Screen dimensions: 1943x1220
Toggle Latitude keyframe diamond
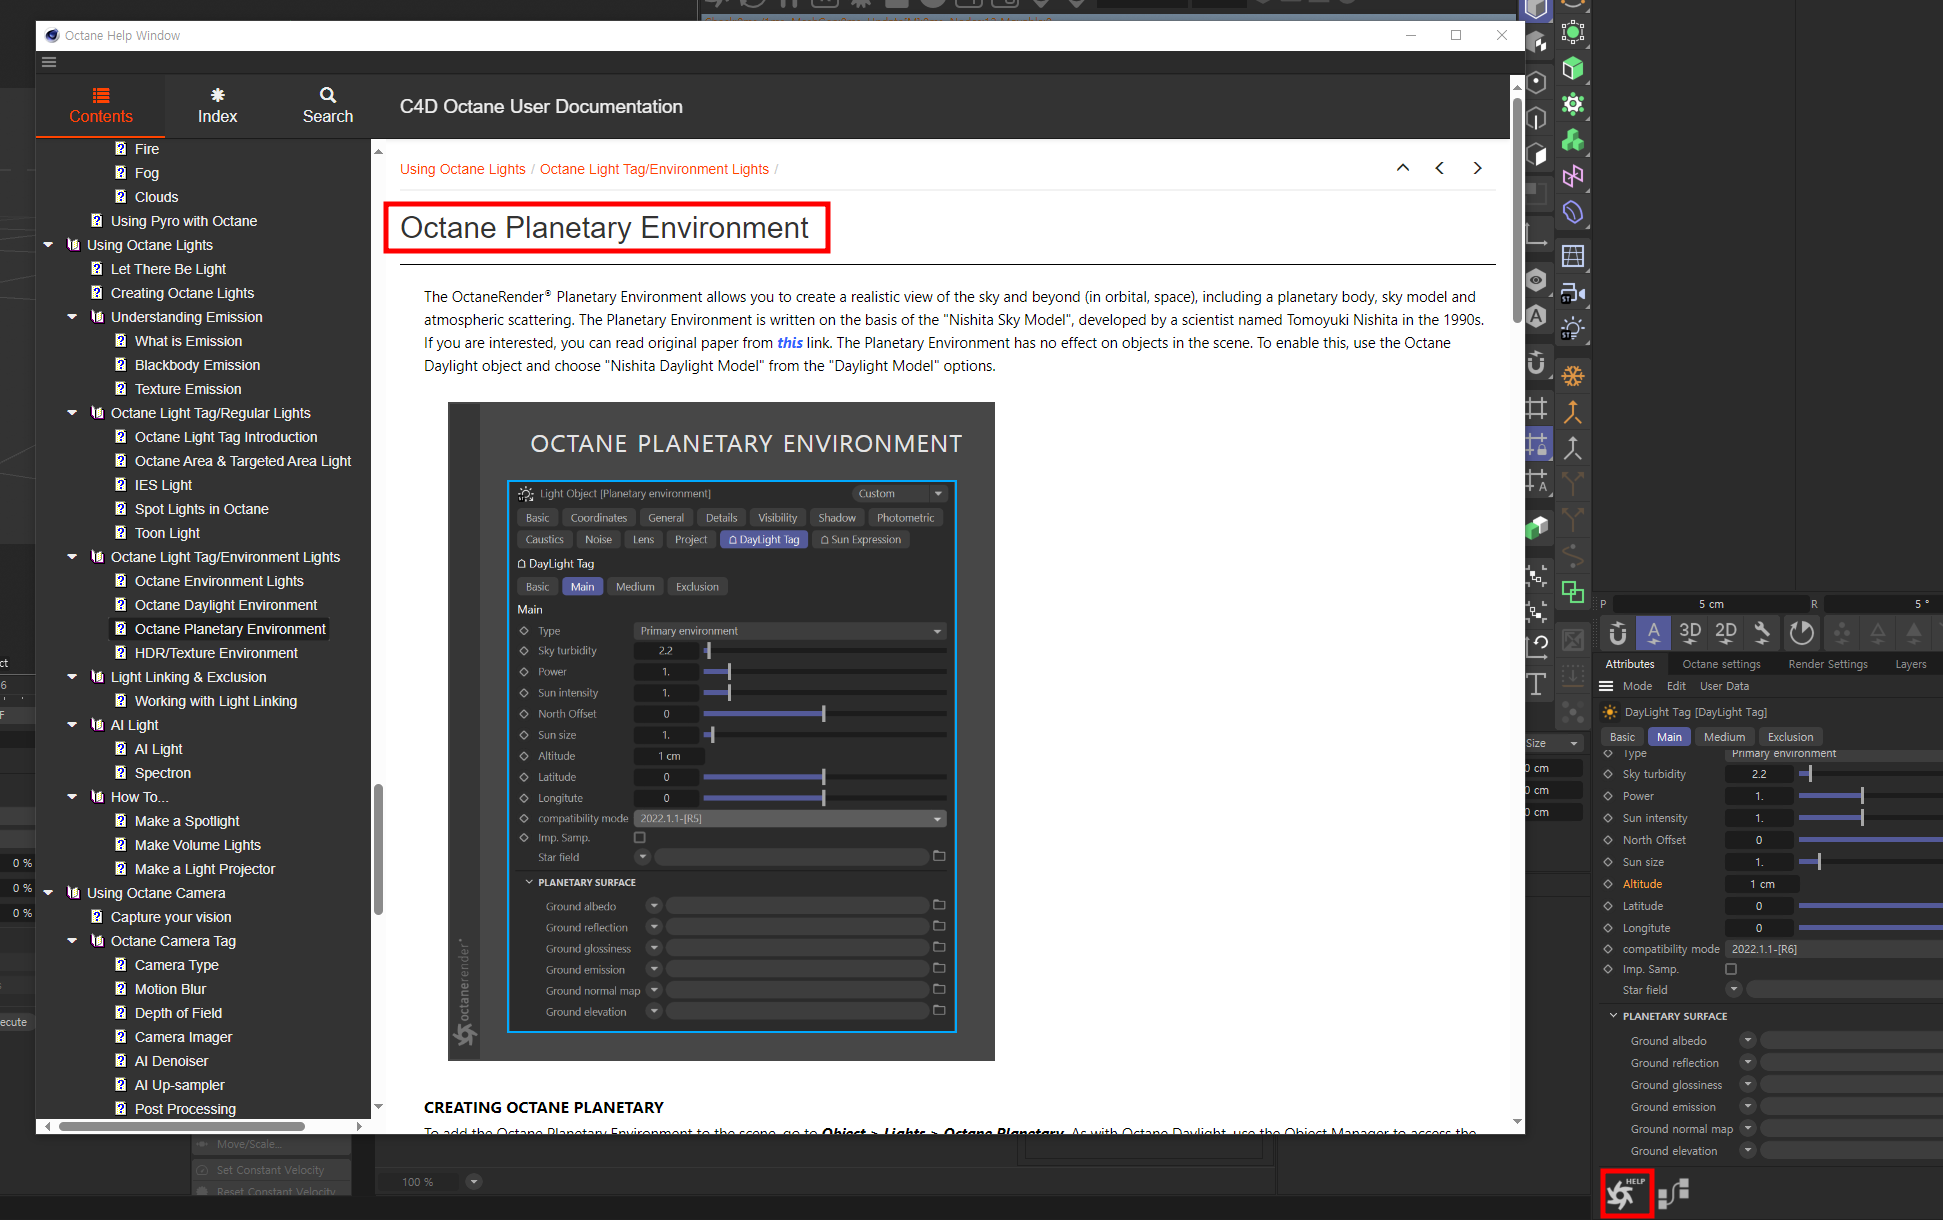pos(1608,906)
